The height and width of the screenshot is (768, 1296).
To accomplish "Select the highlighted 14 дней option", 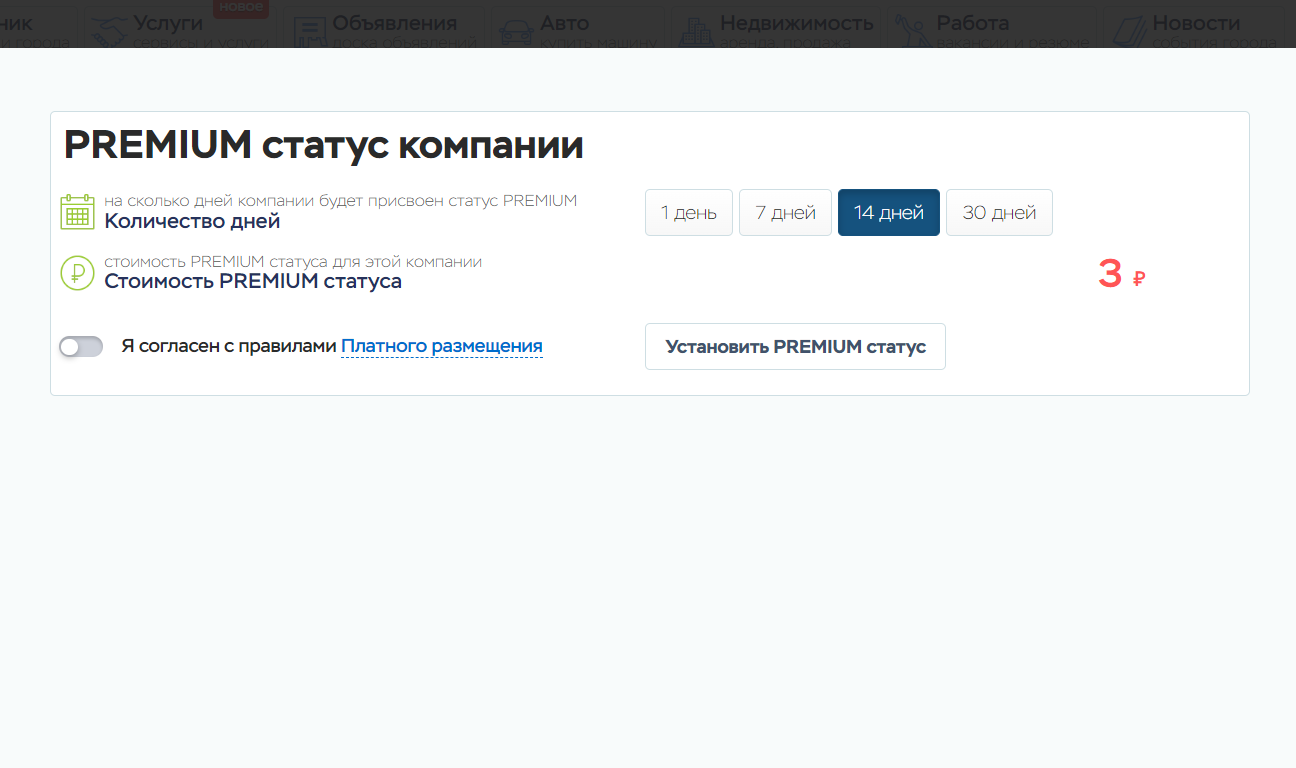I will coord(888,213).
